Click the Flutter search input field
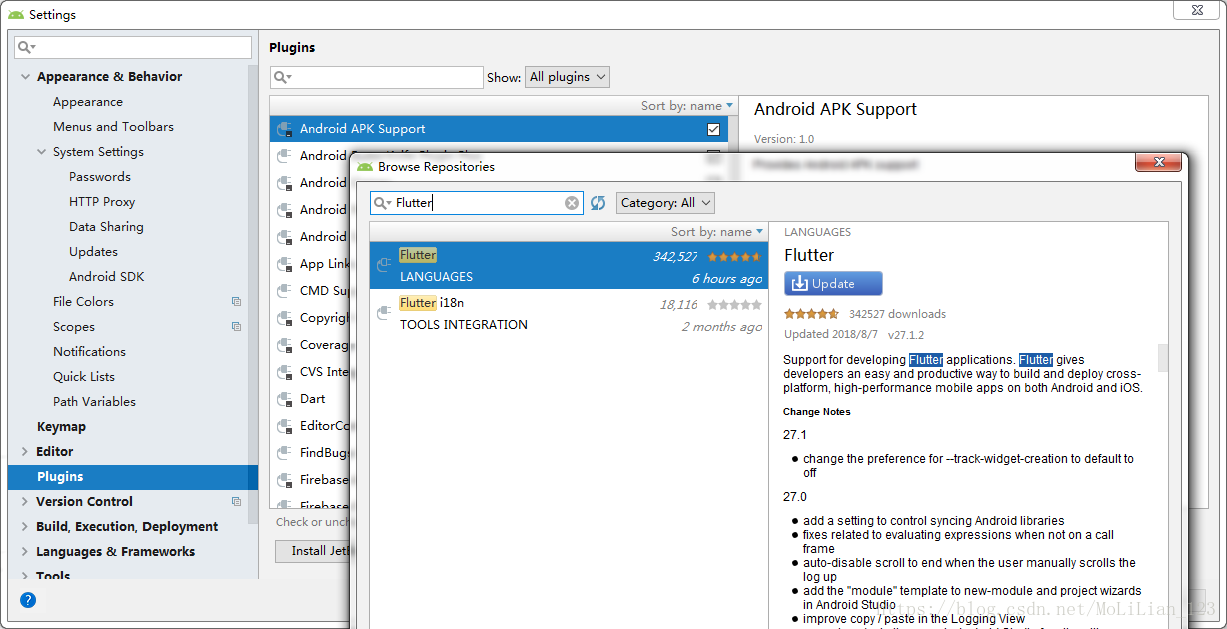Screen dimensions: 1227x629 477,203
